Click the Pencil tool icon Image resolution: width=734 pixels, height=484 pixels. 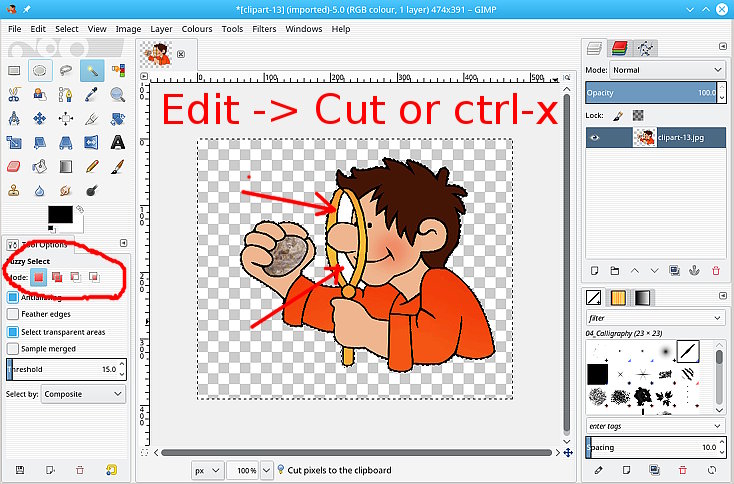tap(92, 166)
